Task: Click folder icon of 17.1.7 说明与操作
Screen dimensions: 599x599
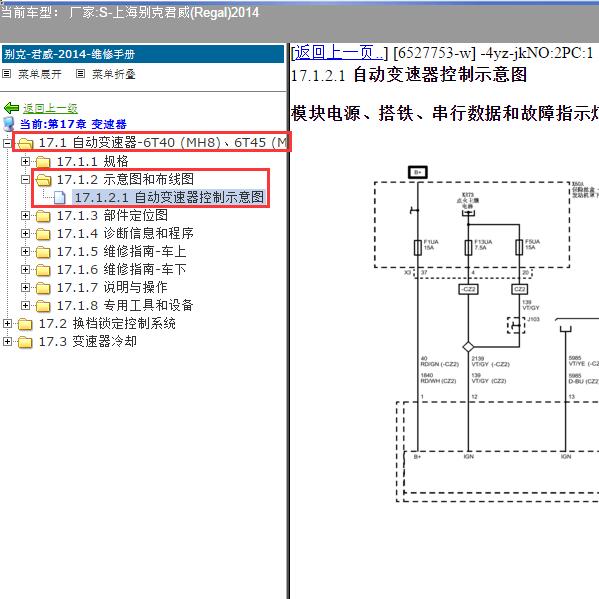Action: [43, 288]
